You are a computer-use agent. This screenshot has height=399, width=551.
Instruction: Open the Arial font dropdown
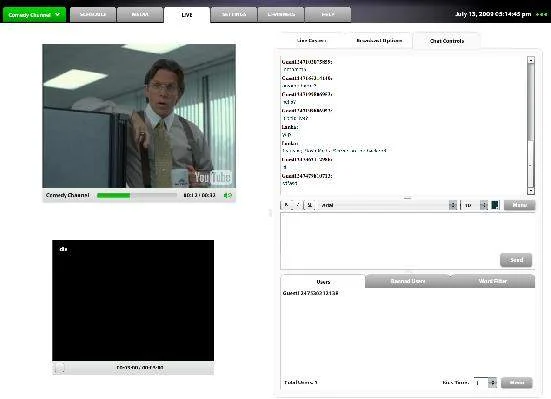388,205
